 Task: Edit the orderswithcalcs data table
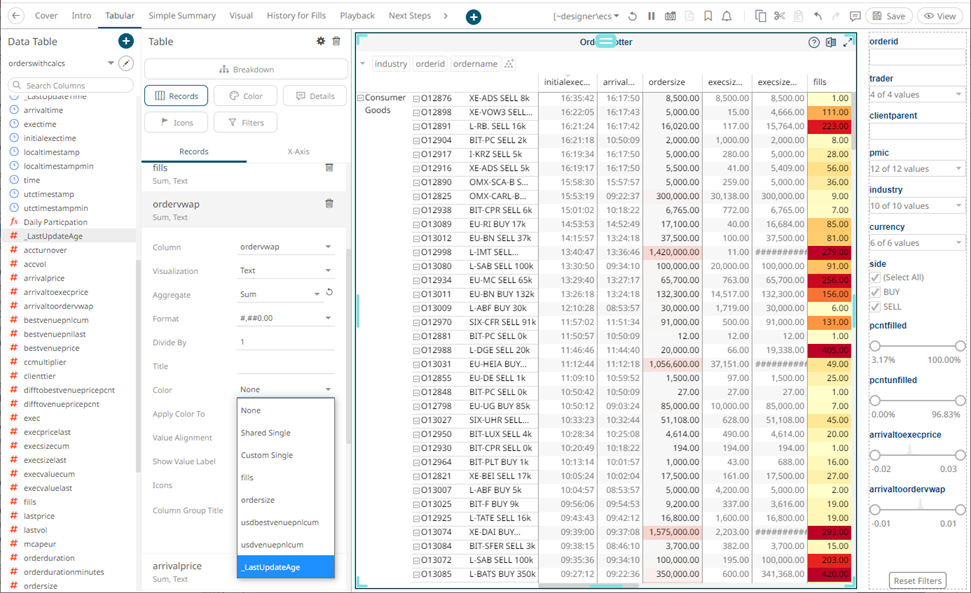(x=126, y=63)
